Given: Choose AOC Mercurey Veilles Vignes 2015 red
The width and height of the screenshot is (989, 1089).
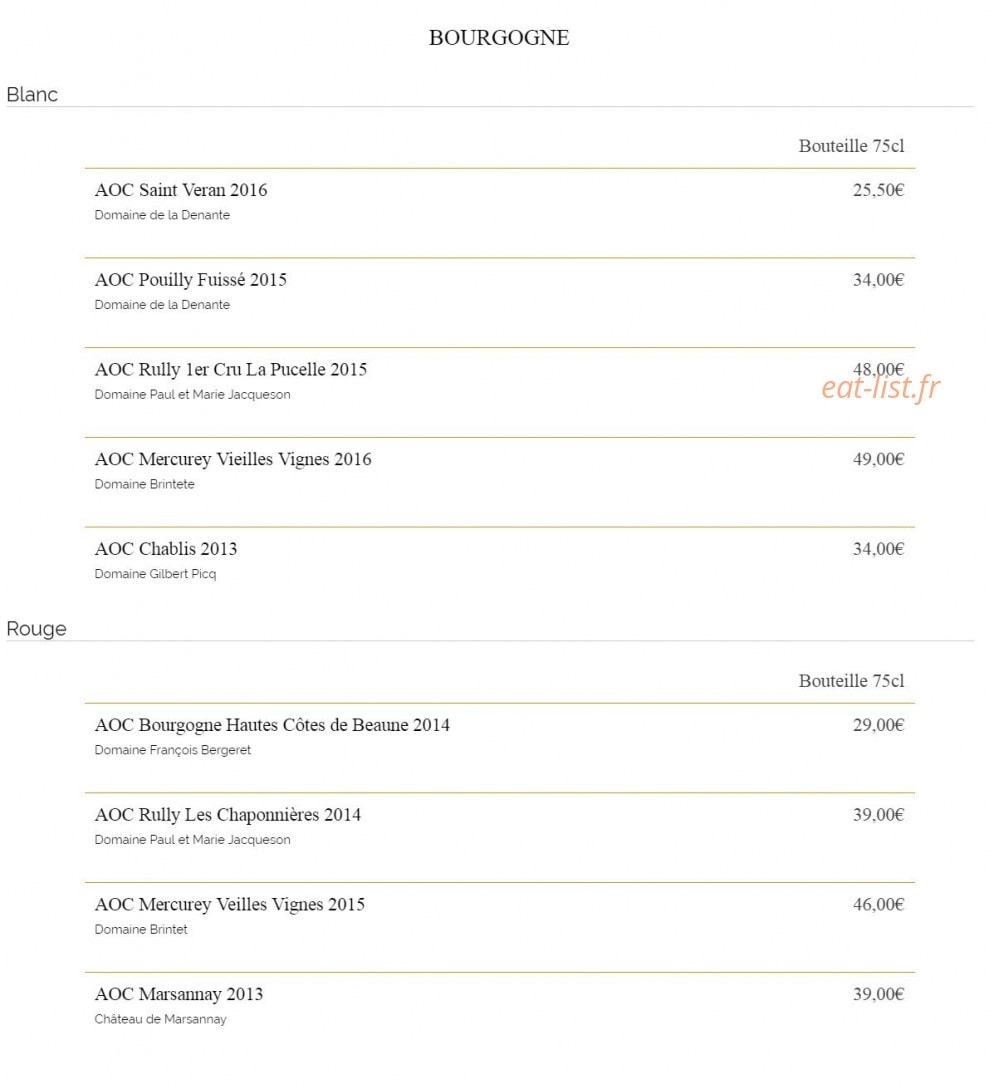Looking at the screenshot, I should click(x=229, y=904).
